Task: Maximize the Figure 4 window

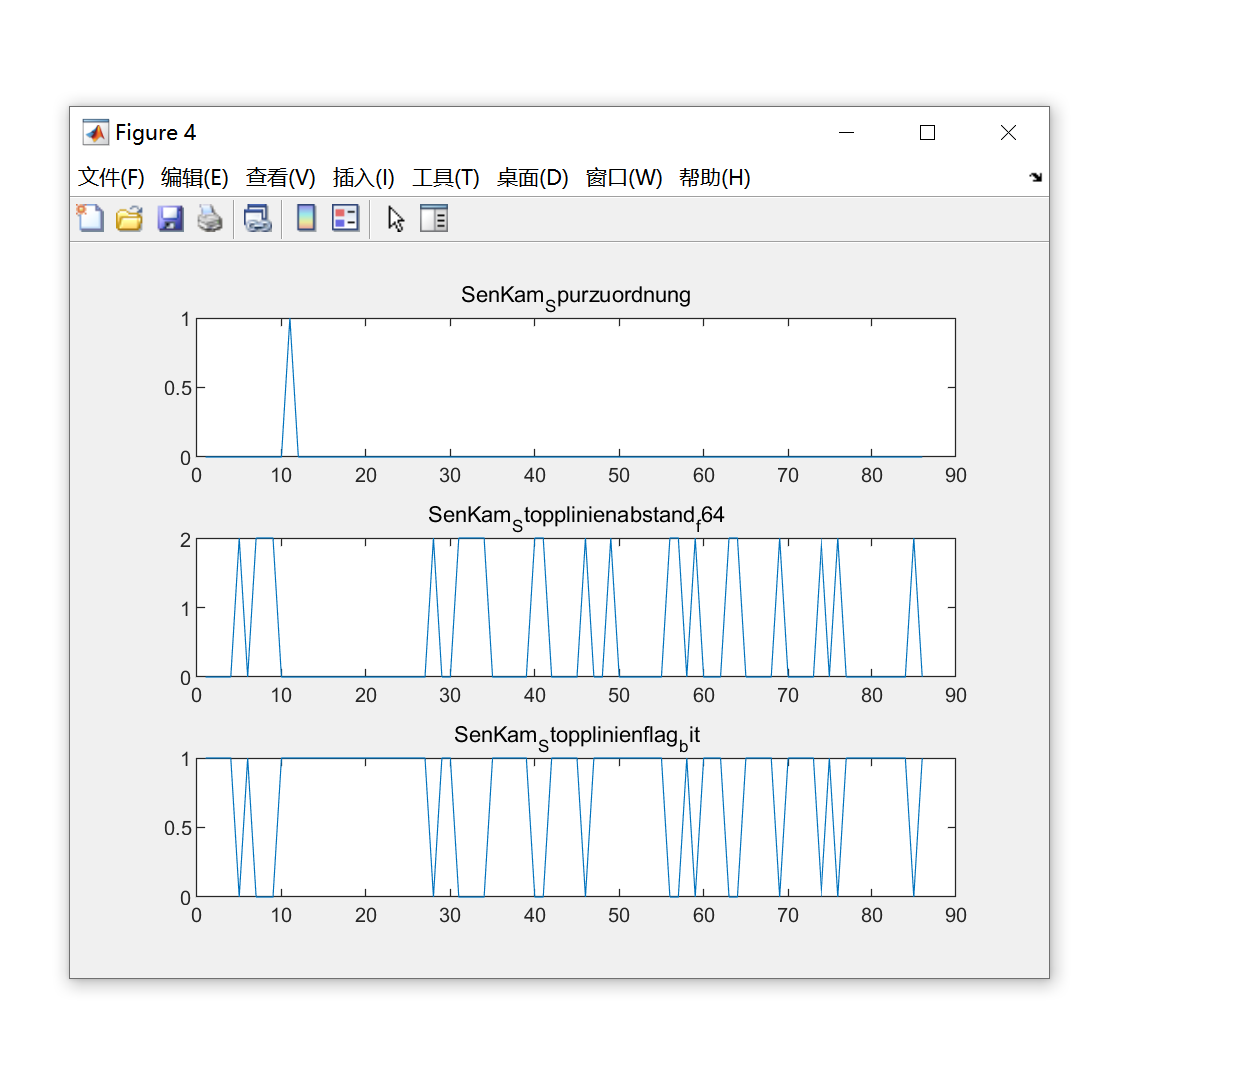Action: [x=927, y=133]
